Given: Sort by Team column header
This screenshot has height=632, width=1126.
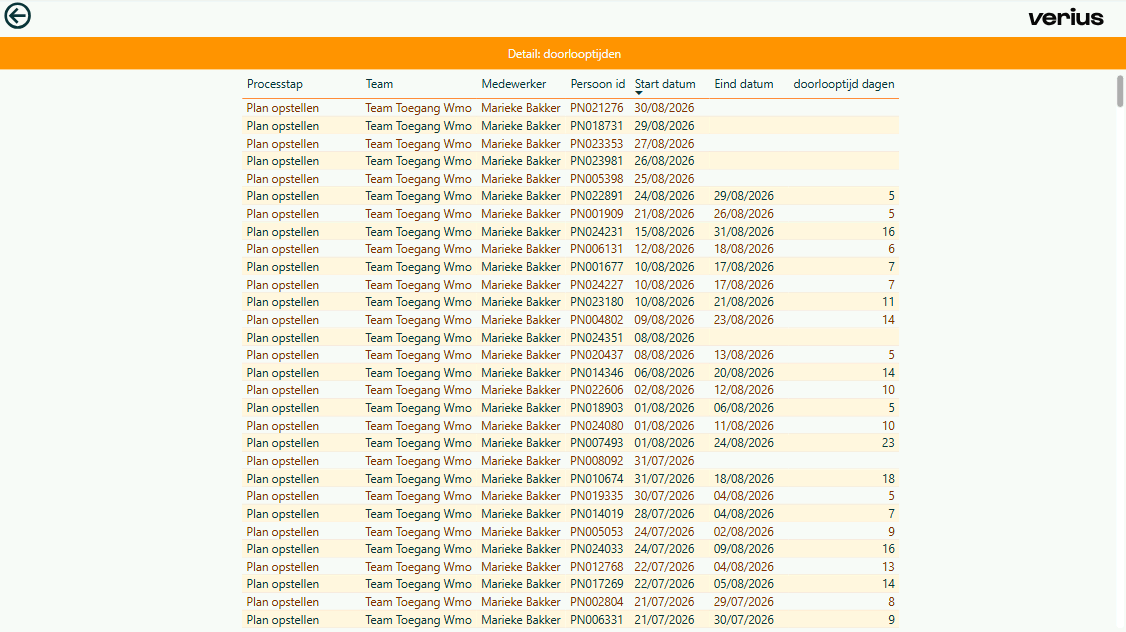Looking at the screenshot, I should pos(379,84).
